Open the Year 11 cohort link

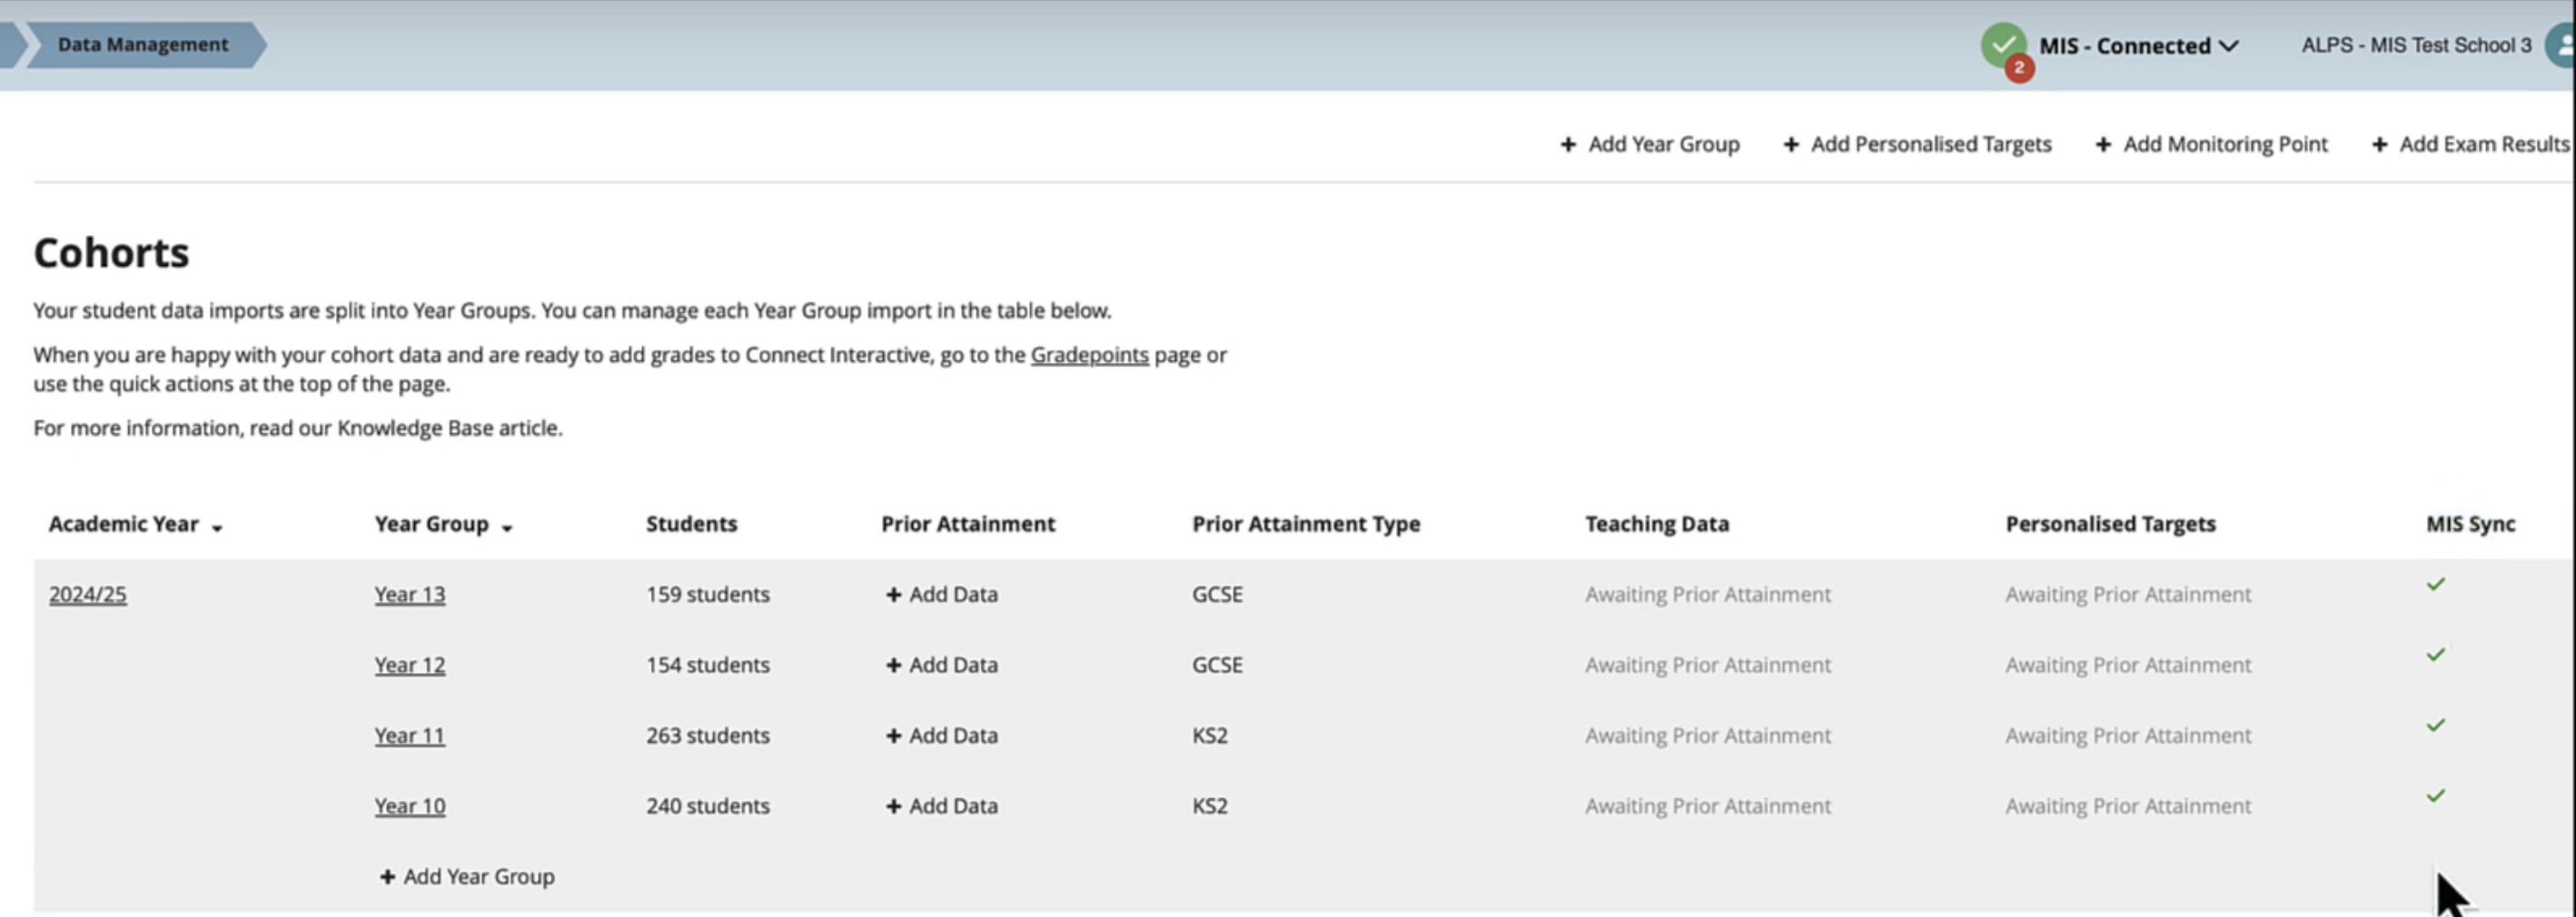[410, 735]
